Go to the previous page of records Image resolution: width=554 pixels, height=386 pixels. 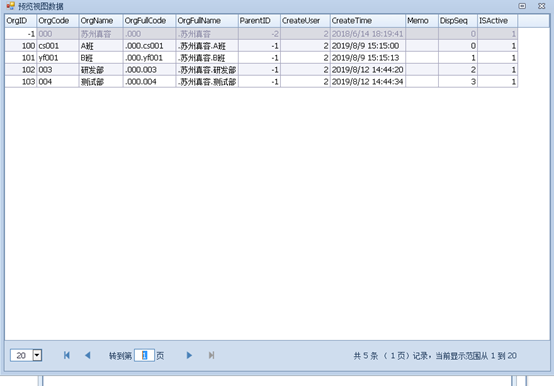pyautogui.click(x=88, y=355)
